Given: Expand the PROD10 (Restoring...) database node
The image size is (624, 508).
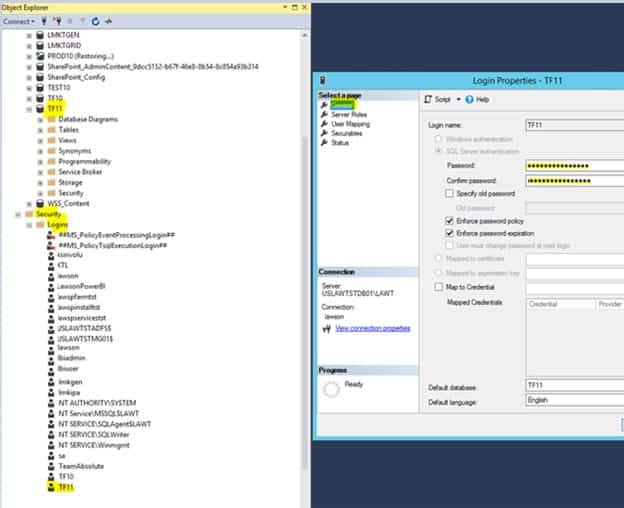Looking at the screenshot, I should pos(29,56).
